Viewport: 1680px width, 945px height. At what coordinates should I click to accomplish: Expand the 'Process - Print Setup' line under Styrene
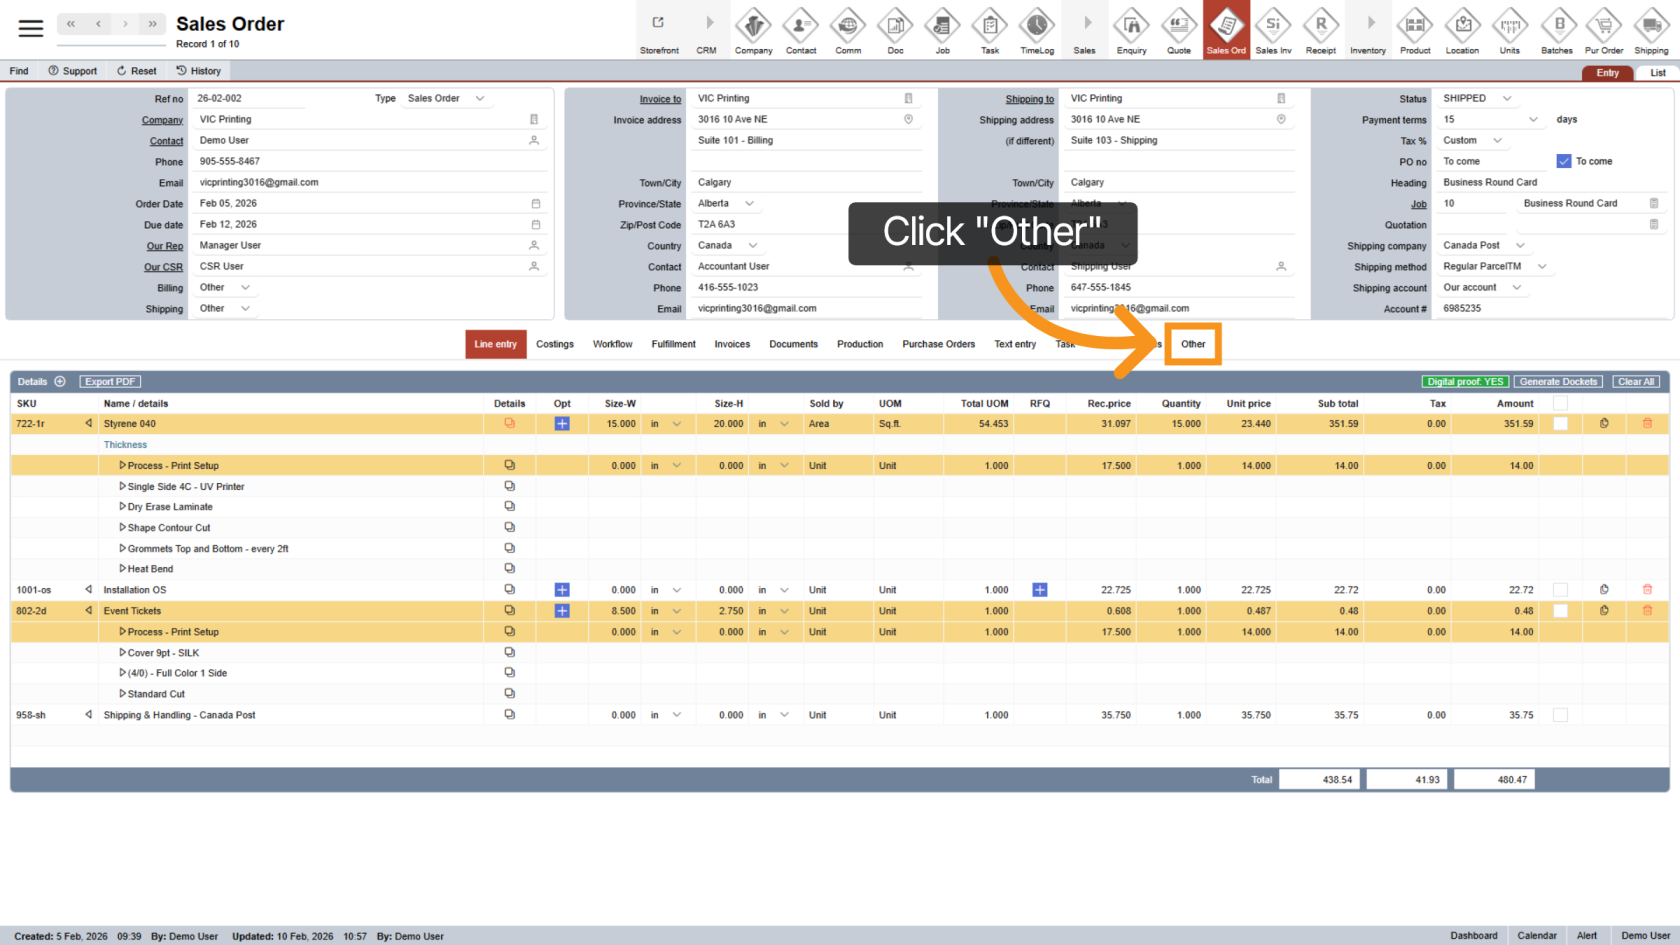click(x=121, y=465)
